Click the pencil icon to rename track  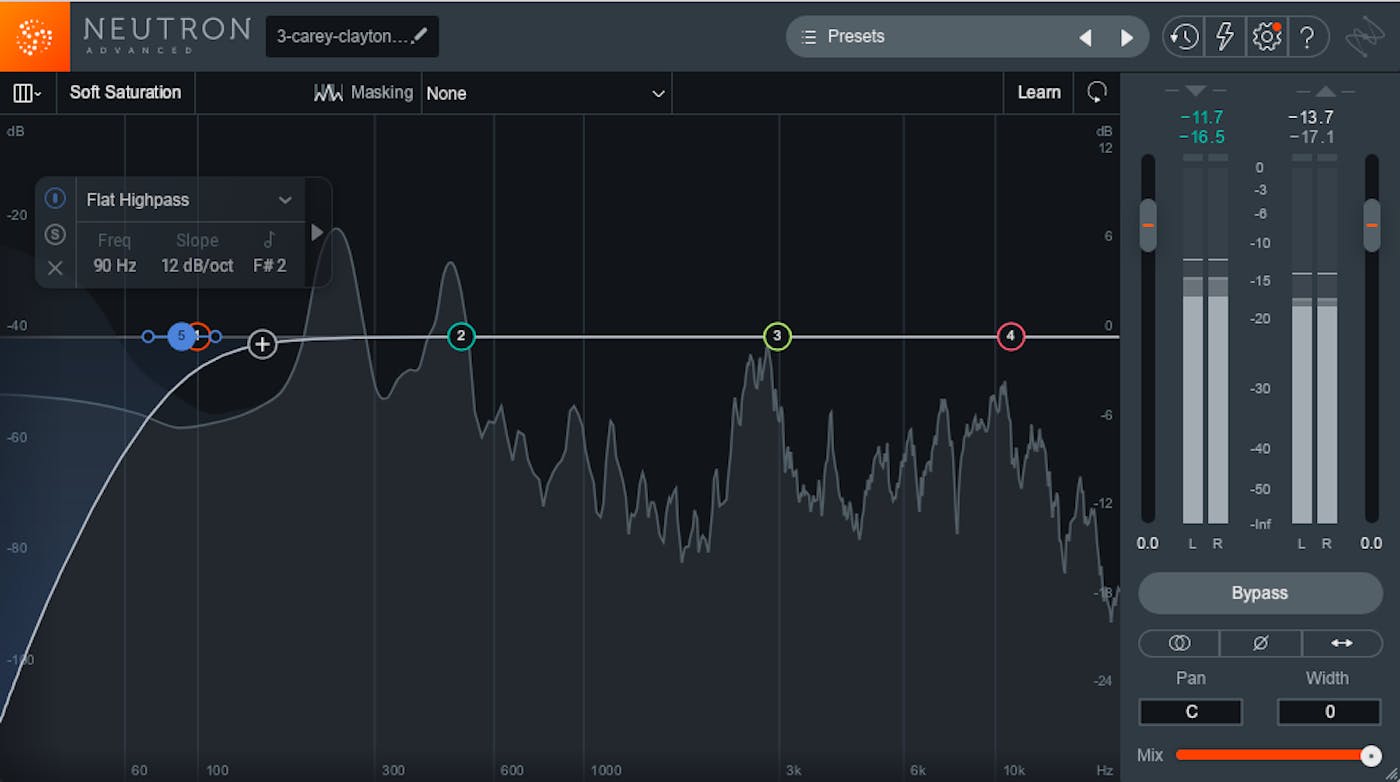(420, 36)
